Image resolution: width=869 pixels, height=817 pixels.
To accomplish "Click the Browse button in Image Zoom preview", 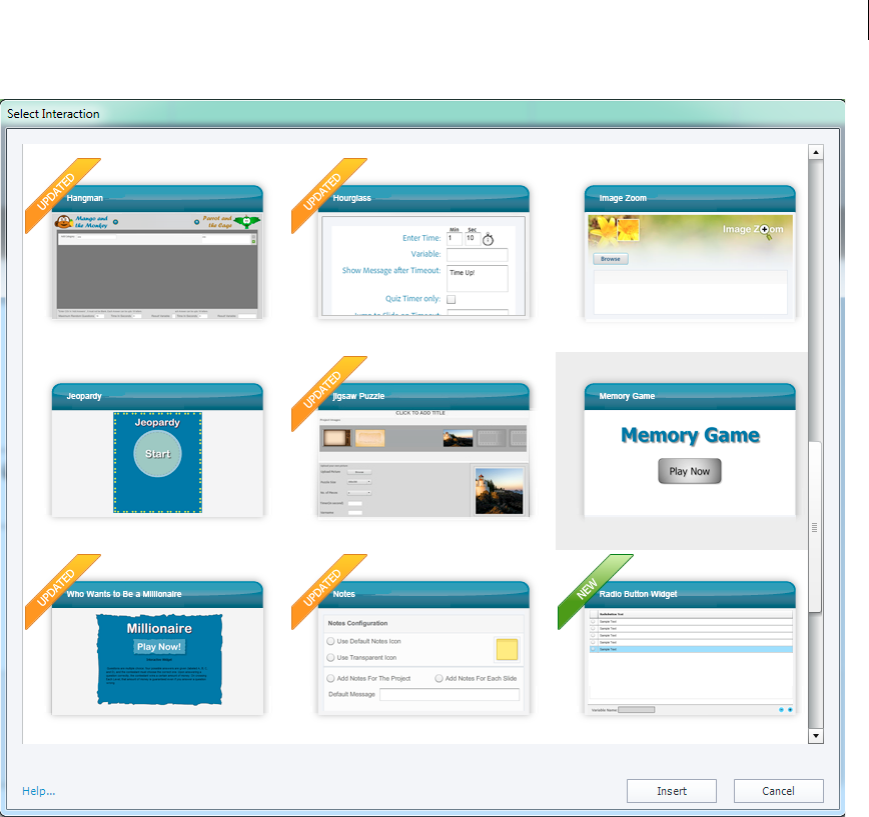I will (x=610, y=259).
